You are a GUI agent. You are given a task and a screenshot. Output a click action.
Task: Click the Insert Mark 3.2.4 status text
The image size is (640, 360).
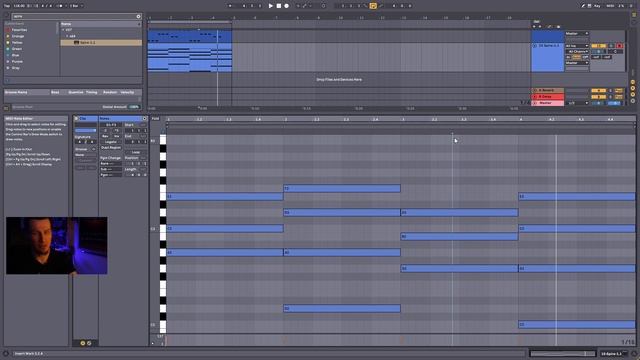pyautogui.click(x=29, y=353)
